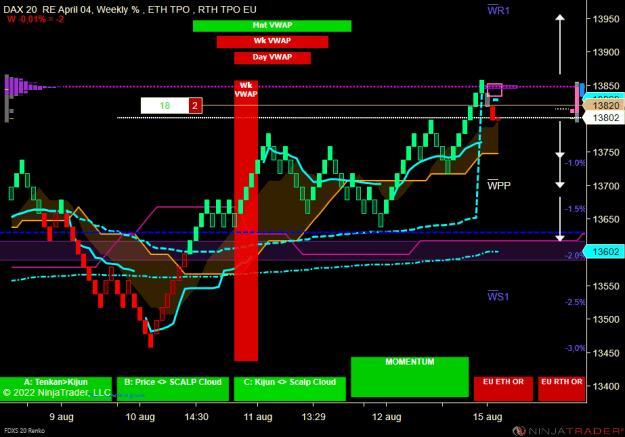Click the 11 aug date on time axis
Image resolution: width=625 pixels, height=437 pixels.
pos(258,417)
